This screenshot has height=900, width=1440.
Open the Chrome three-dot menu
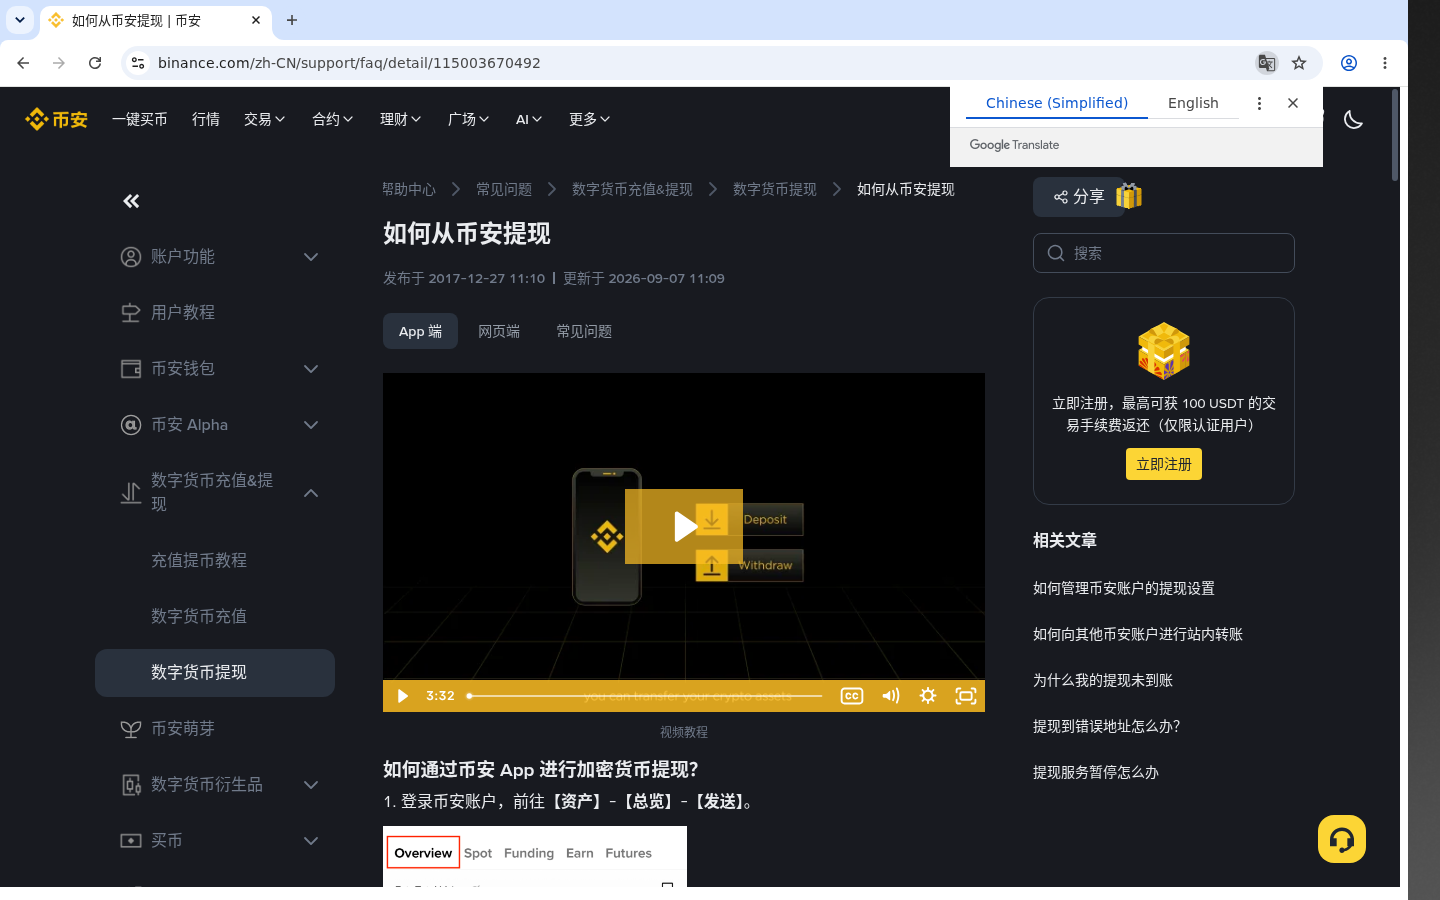(x=1385, y=63)
